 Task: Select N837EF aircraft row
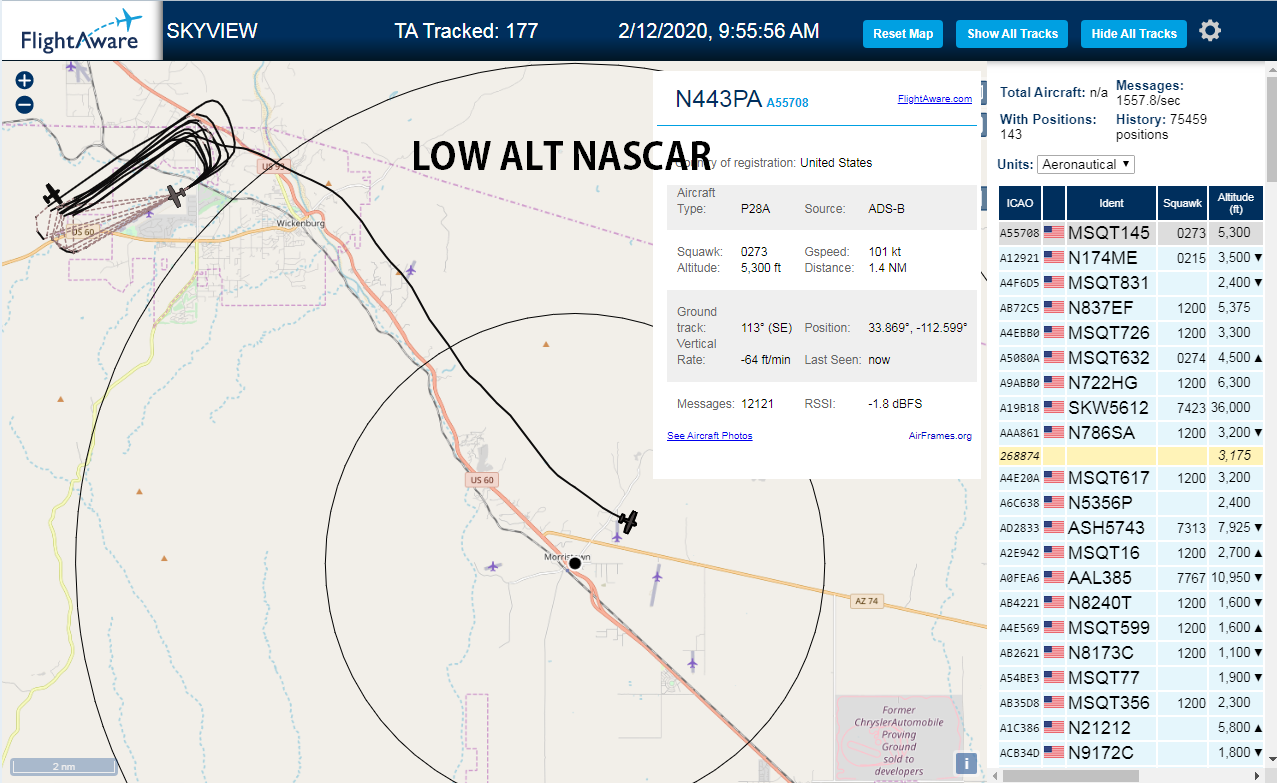1131,308
